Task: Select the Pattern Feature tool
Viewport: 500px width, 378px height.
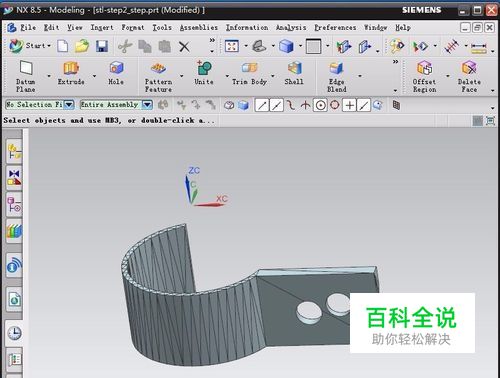Action: click(158, 76)
